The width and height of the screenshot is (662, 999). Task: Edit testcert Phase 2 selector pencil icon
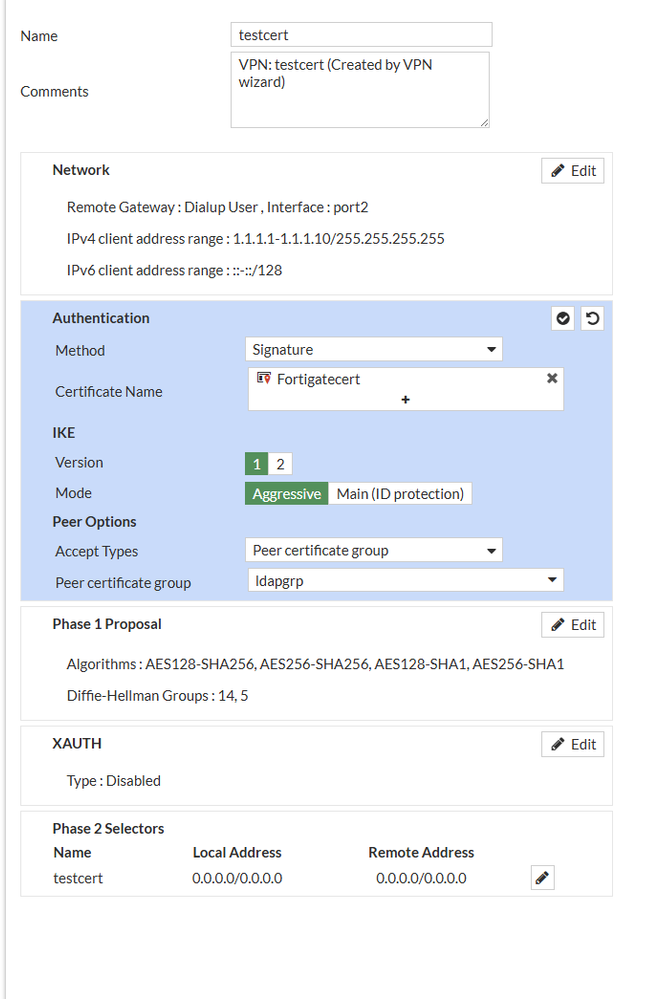pos(542,878)
